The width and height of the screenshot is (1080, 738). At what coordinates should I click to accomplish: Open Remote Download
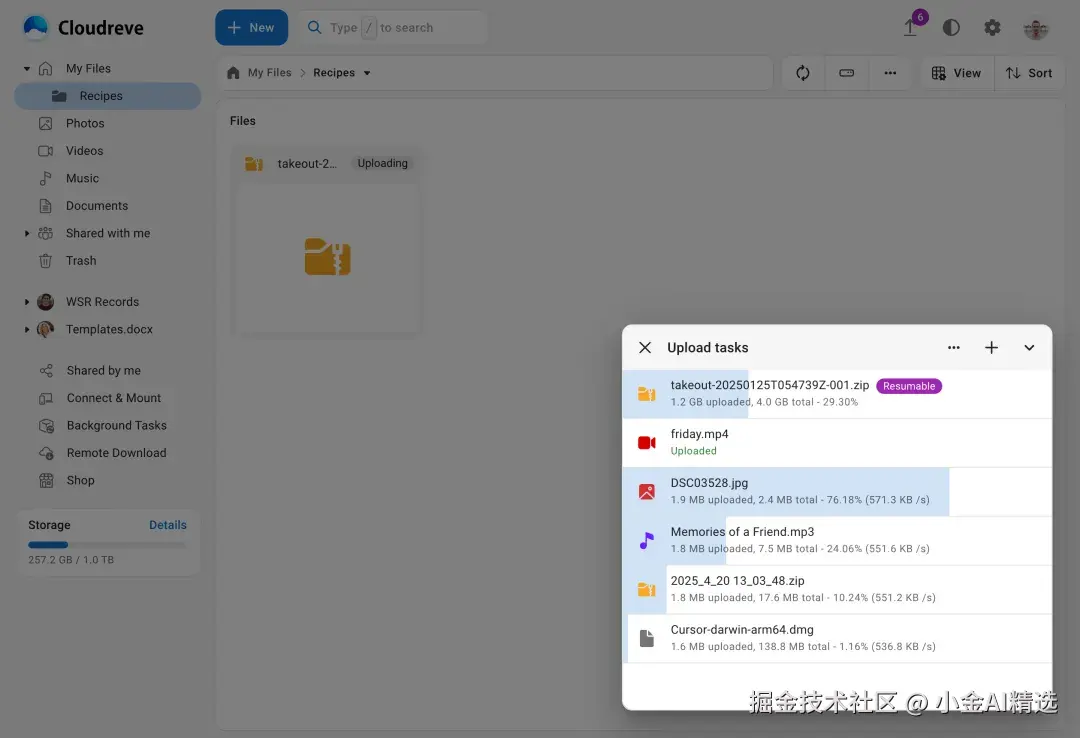(x=116, y=453)
